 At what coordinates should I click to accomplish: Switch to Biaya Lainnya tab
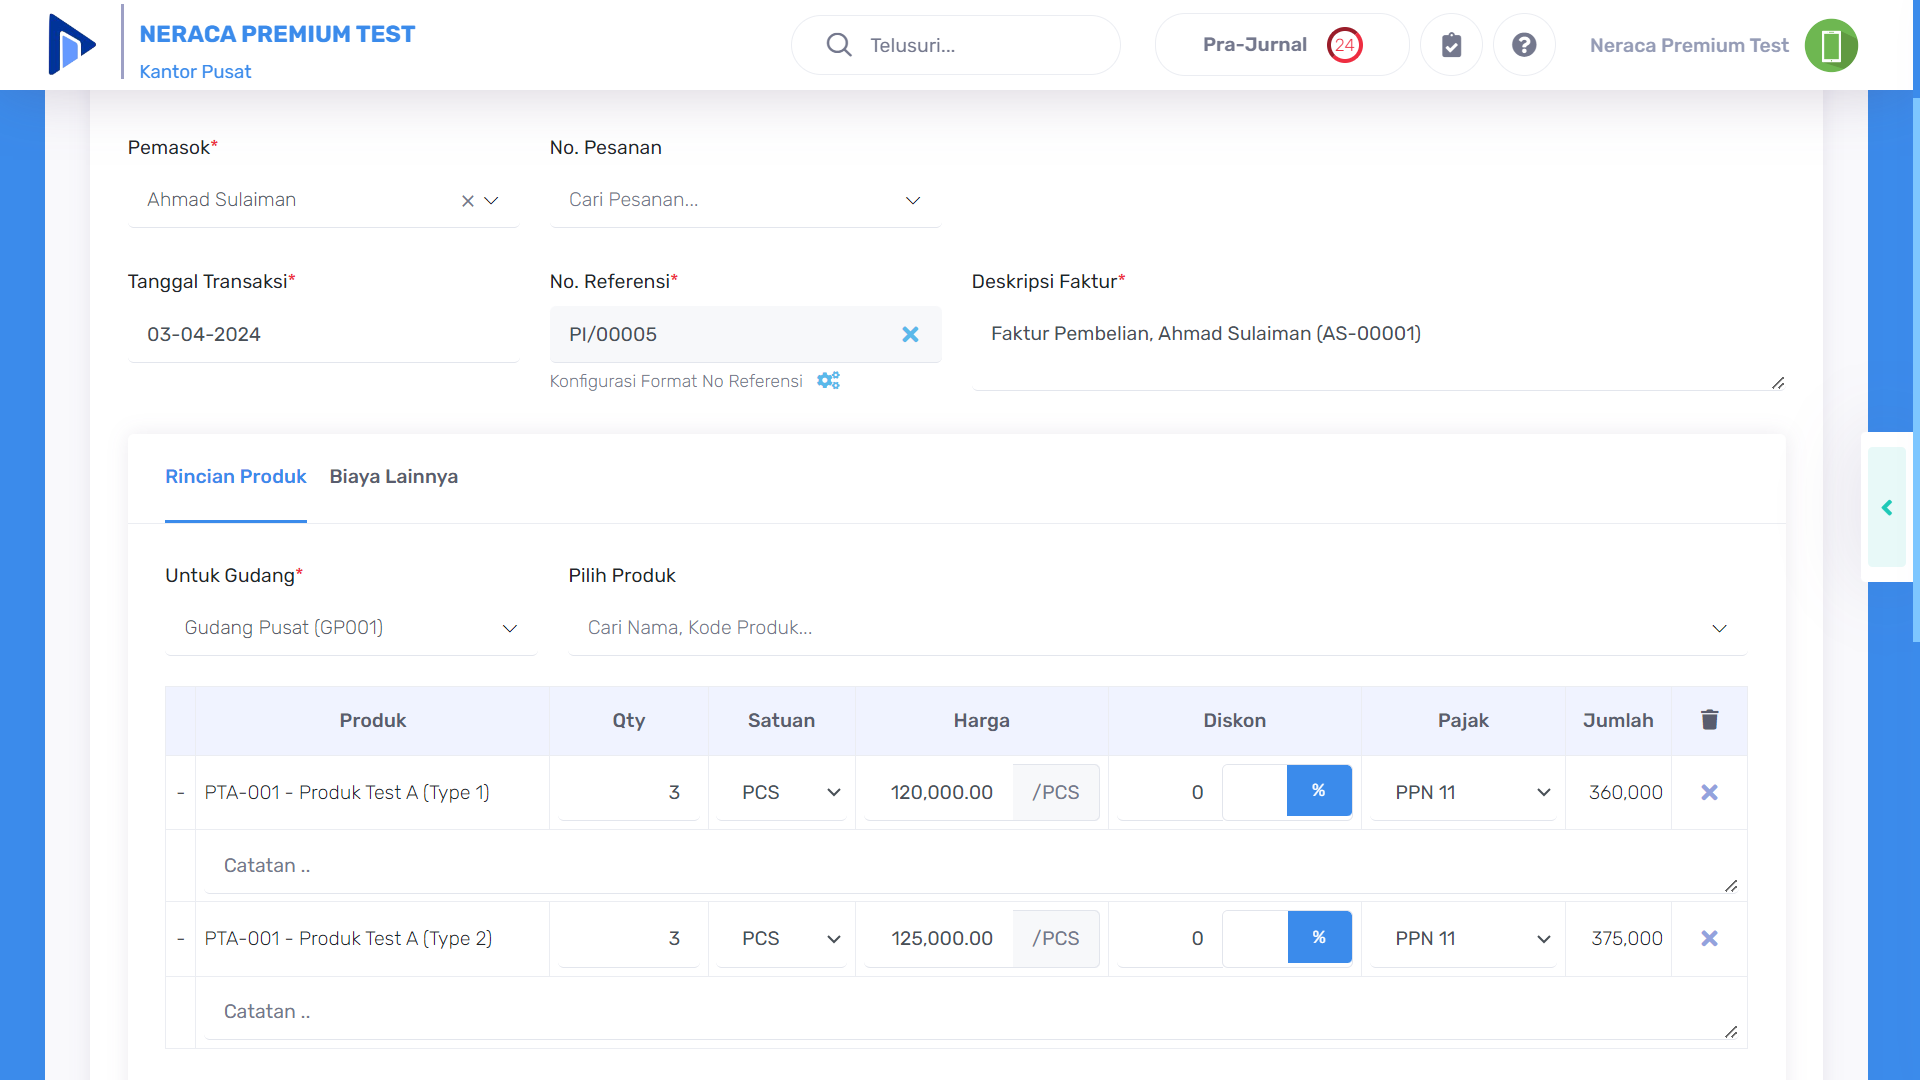[x=394, y=477]
